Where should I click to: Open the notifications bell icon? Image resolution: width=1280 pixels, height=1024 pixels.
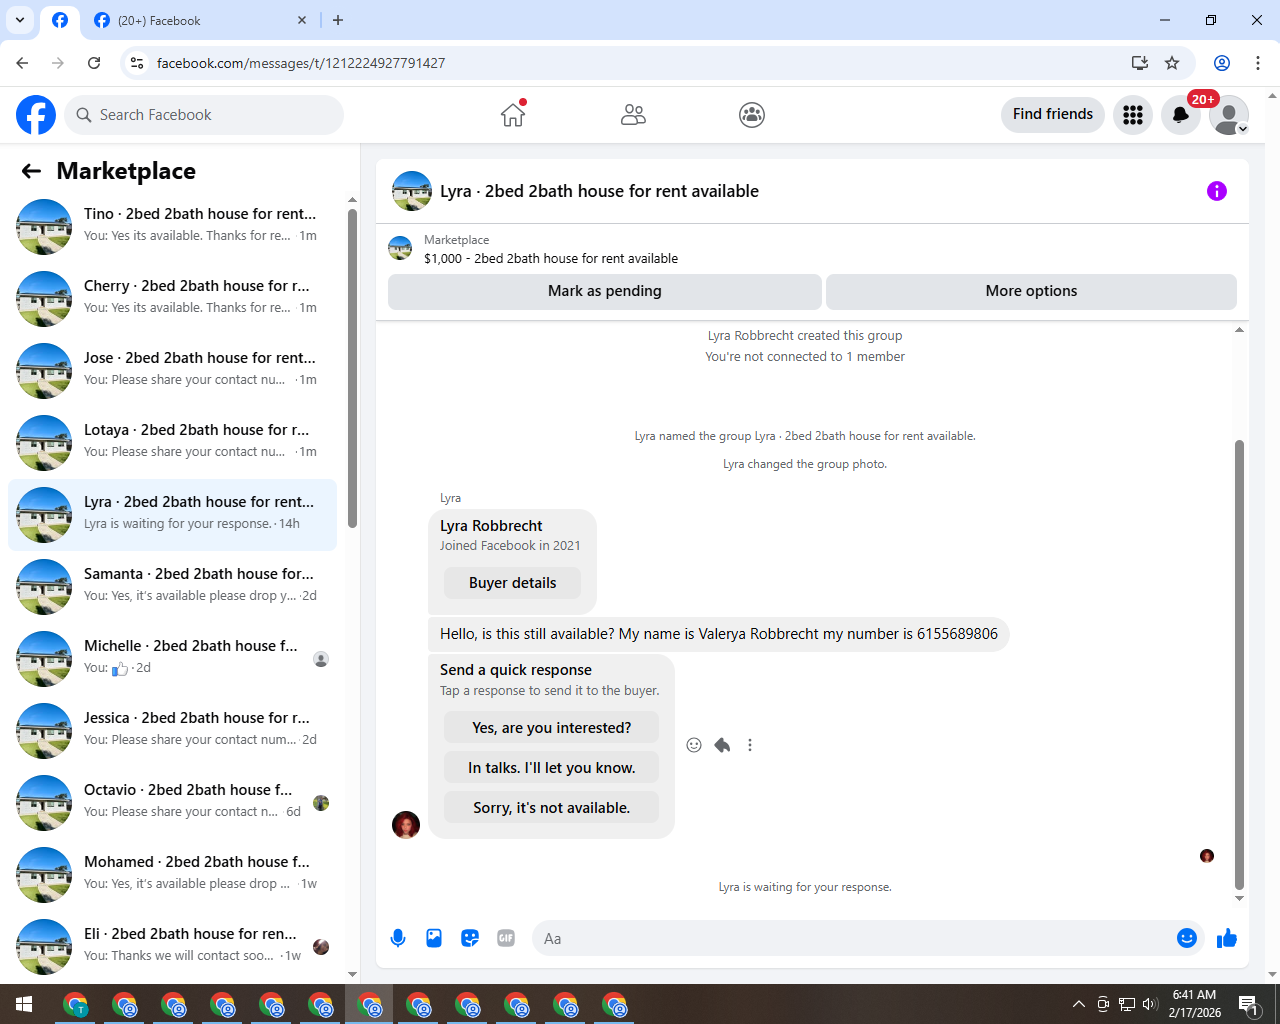(1181, 115)
